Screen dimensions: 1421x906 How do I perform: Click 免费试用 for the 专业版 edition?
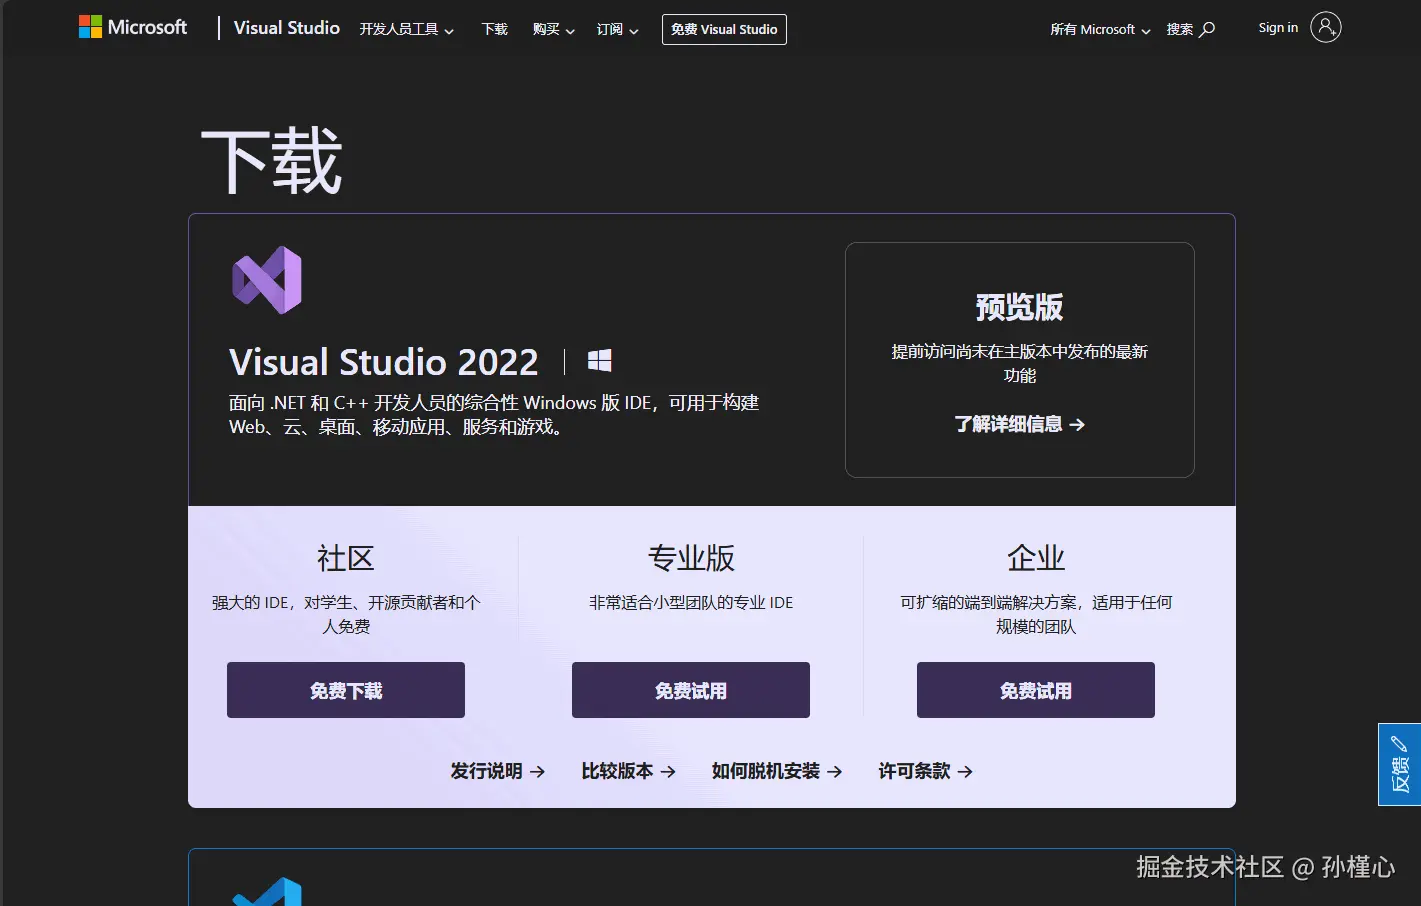tap(690, 690)
